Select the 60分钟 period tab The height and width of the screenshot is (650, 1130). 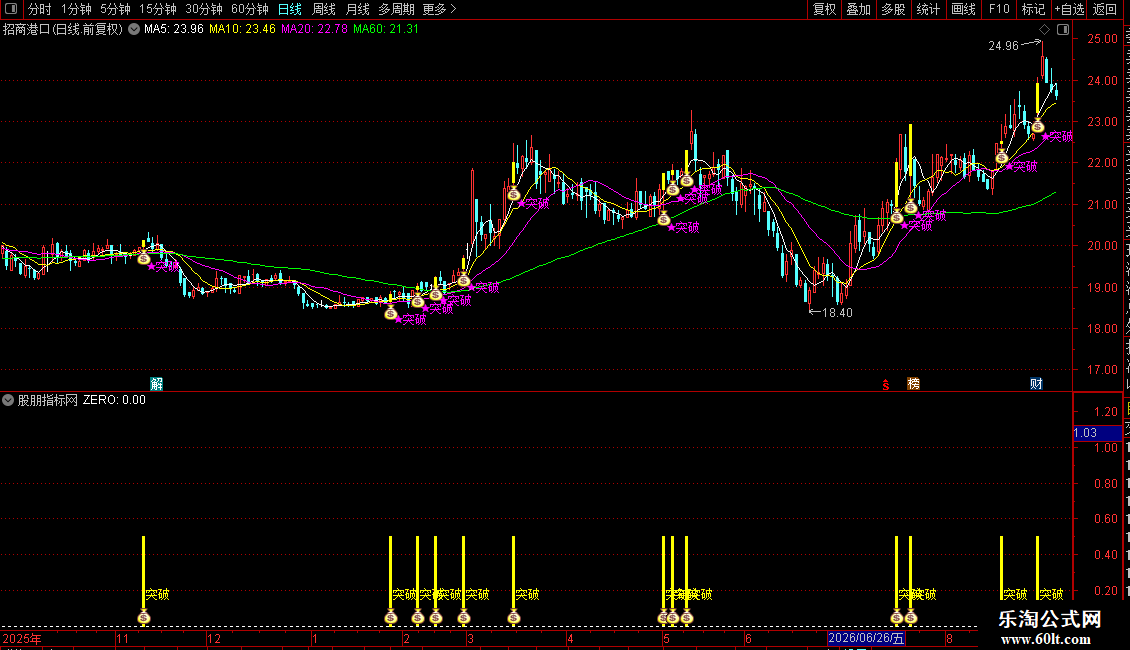[249, 9]
